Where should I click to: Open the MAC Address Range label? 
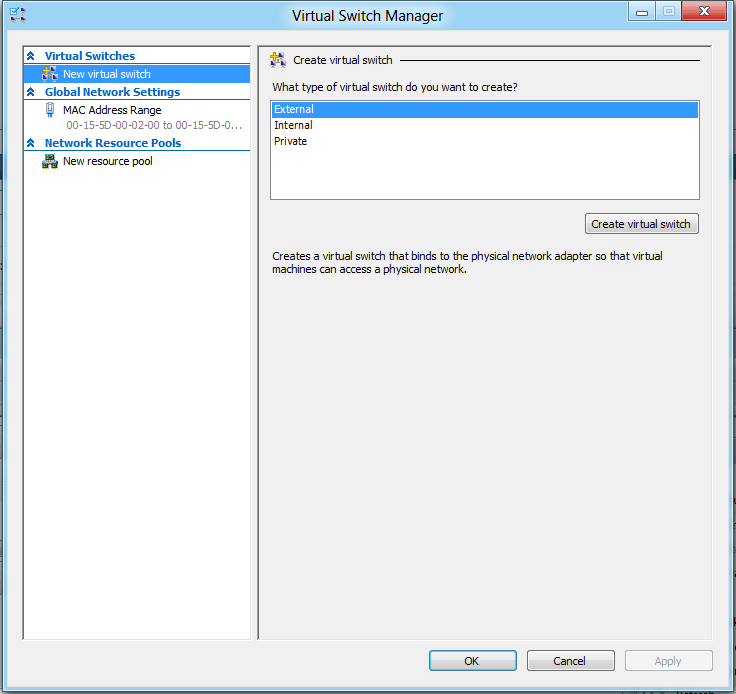112,111
